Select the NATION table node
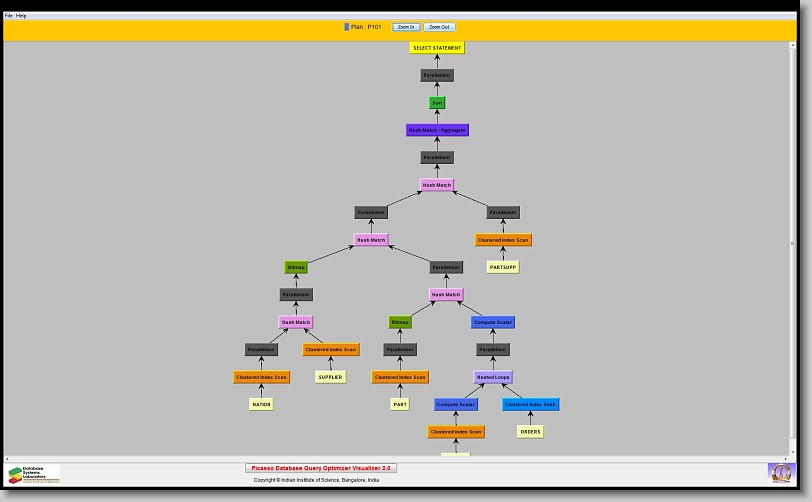The height and width of the screenshot is (502, 812). point(261,405)
